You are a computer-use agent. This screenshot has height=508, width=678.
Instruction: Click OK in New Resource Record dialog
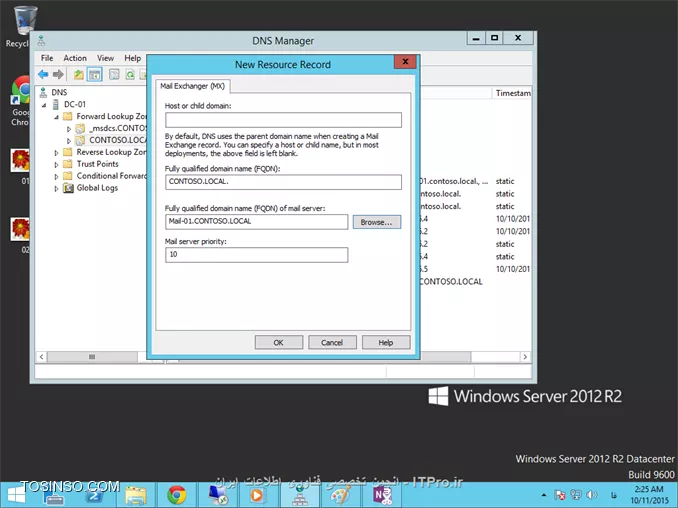point(278,342)
